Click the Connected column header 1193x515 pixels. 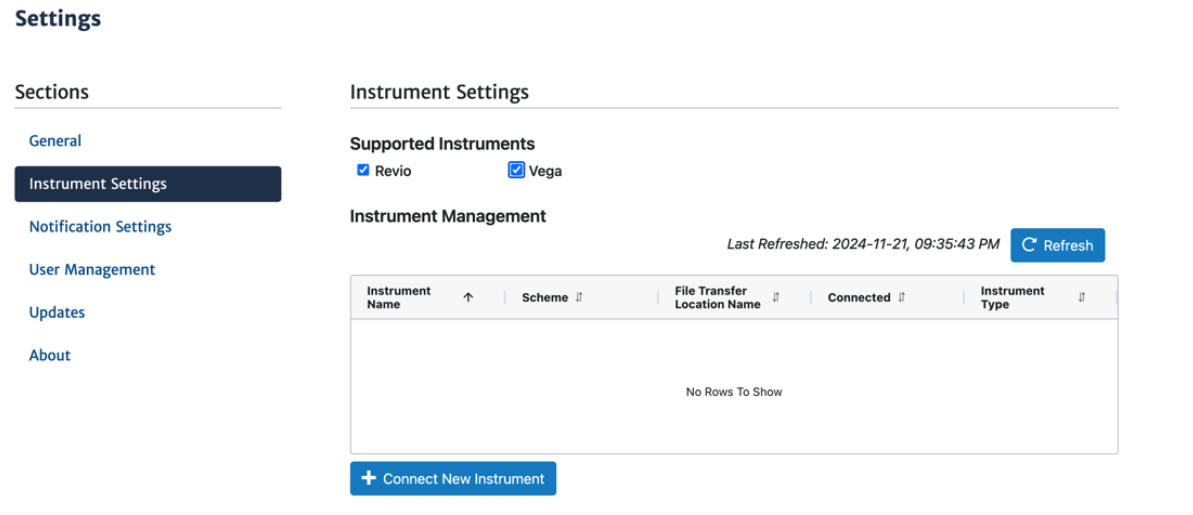click(858, 298)
